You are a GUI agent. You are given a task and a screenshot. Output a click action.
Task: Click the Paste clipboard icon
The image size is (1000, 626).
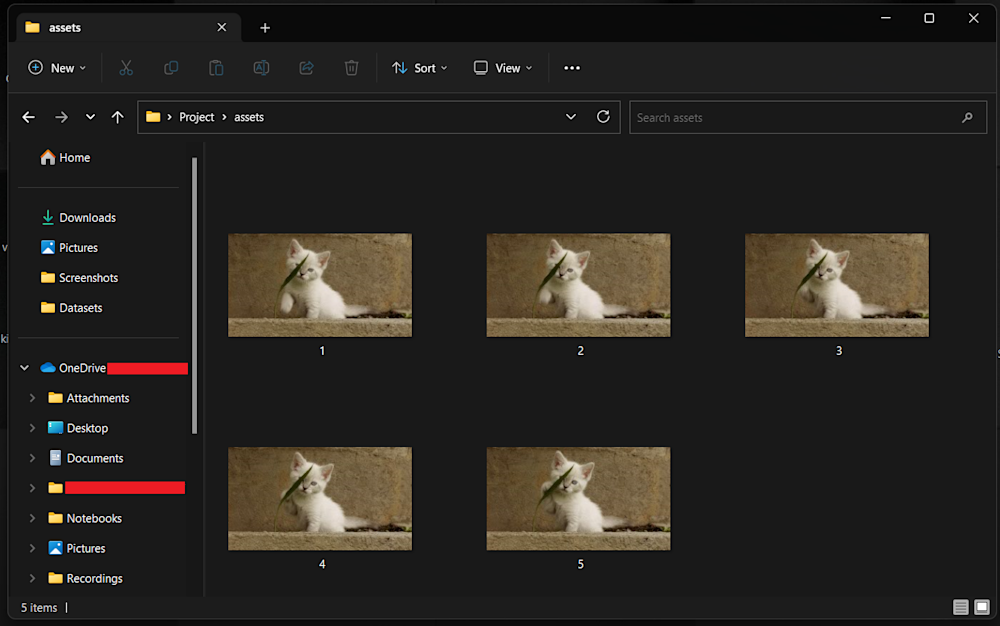pyautogui.click(x=216, y=68)
